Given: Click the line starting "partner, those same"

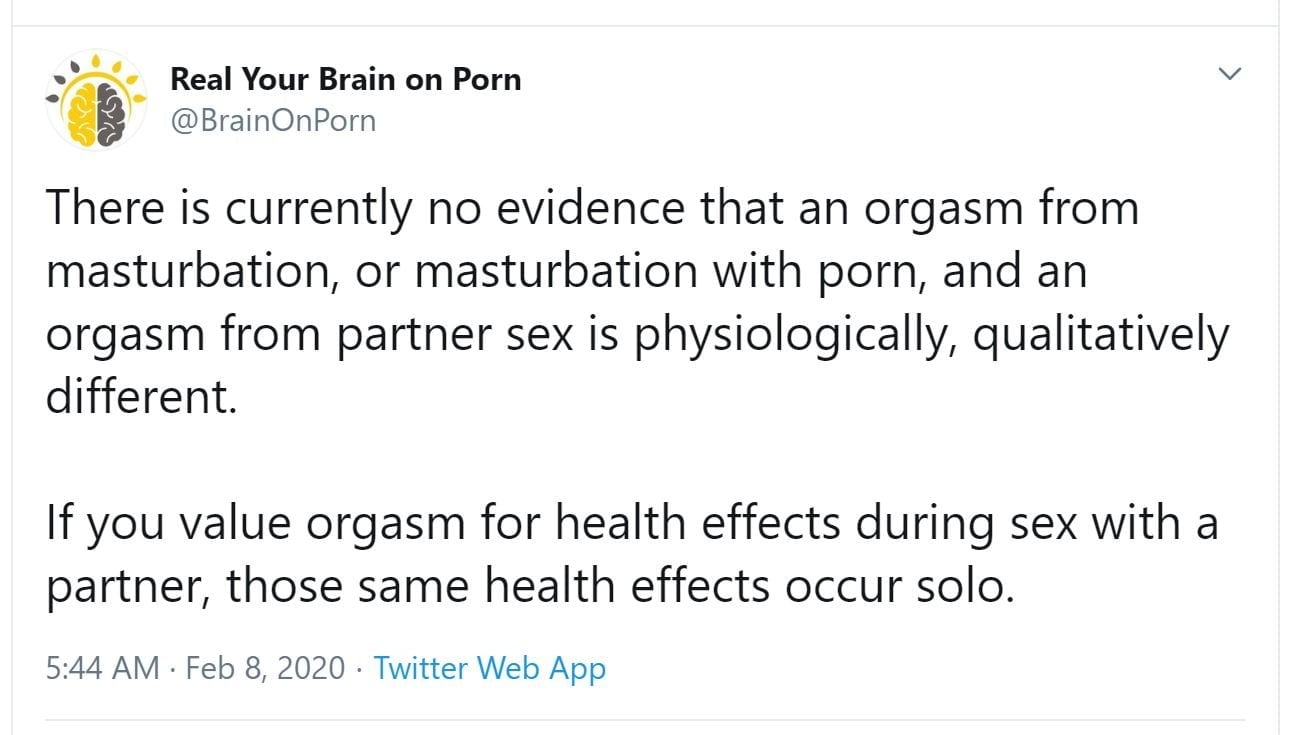Looking at the screenshot, I should click(530, 587).
